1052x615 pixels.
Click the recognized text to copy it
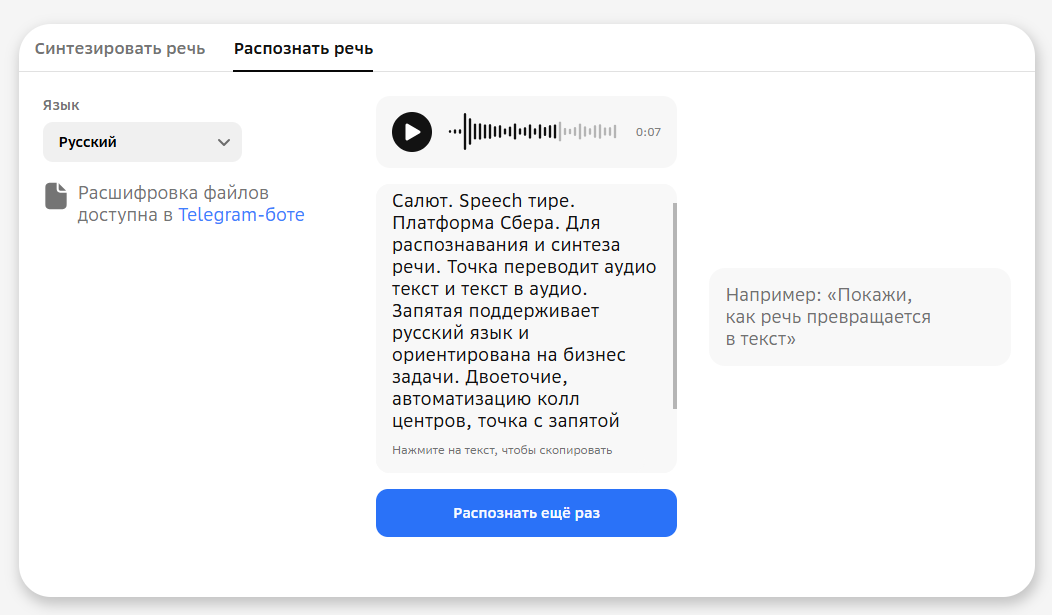[525, 311]
